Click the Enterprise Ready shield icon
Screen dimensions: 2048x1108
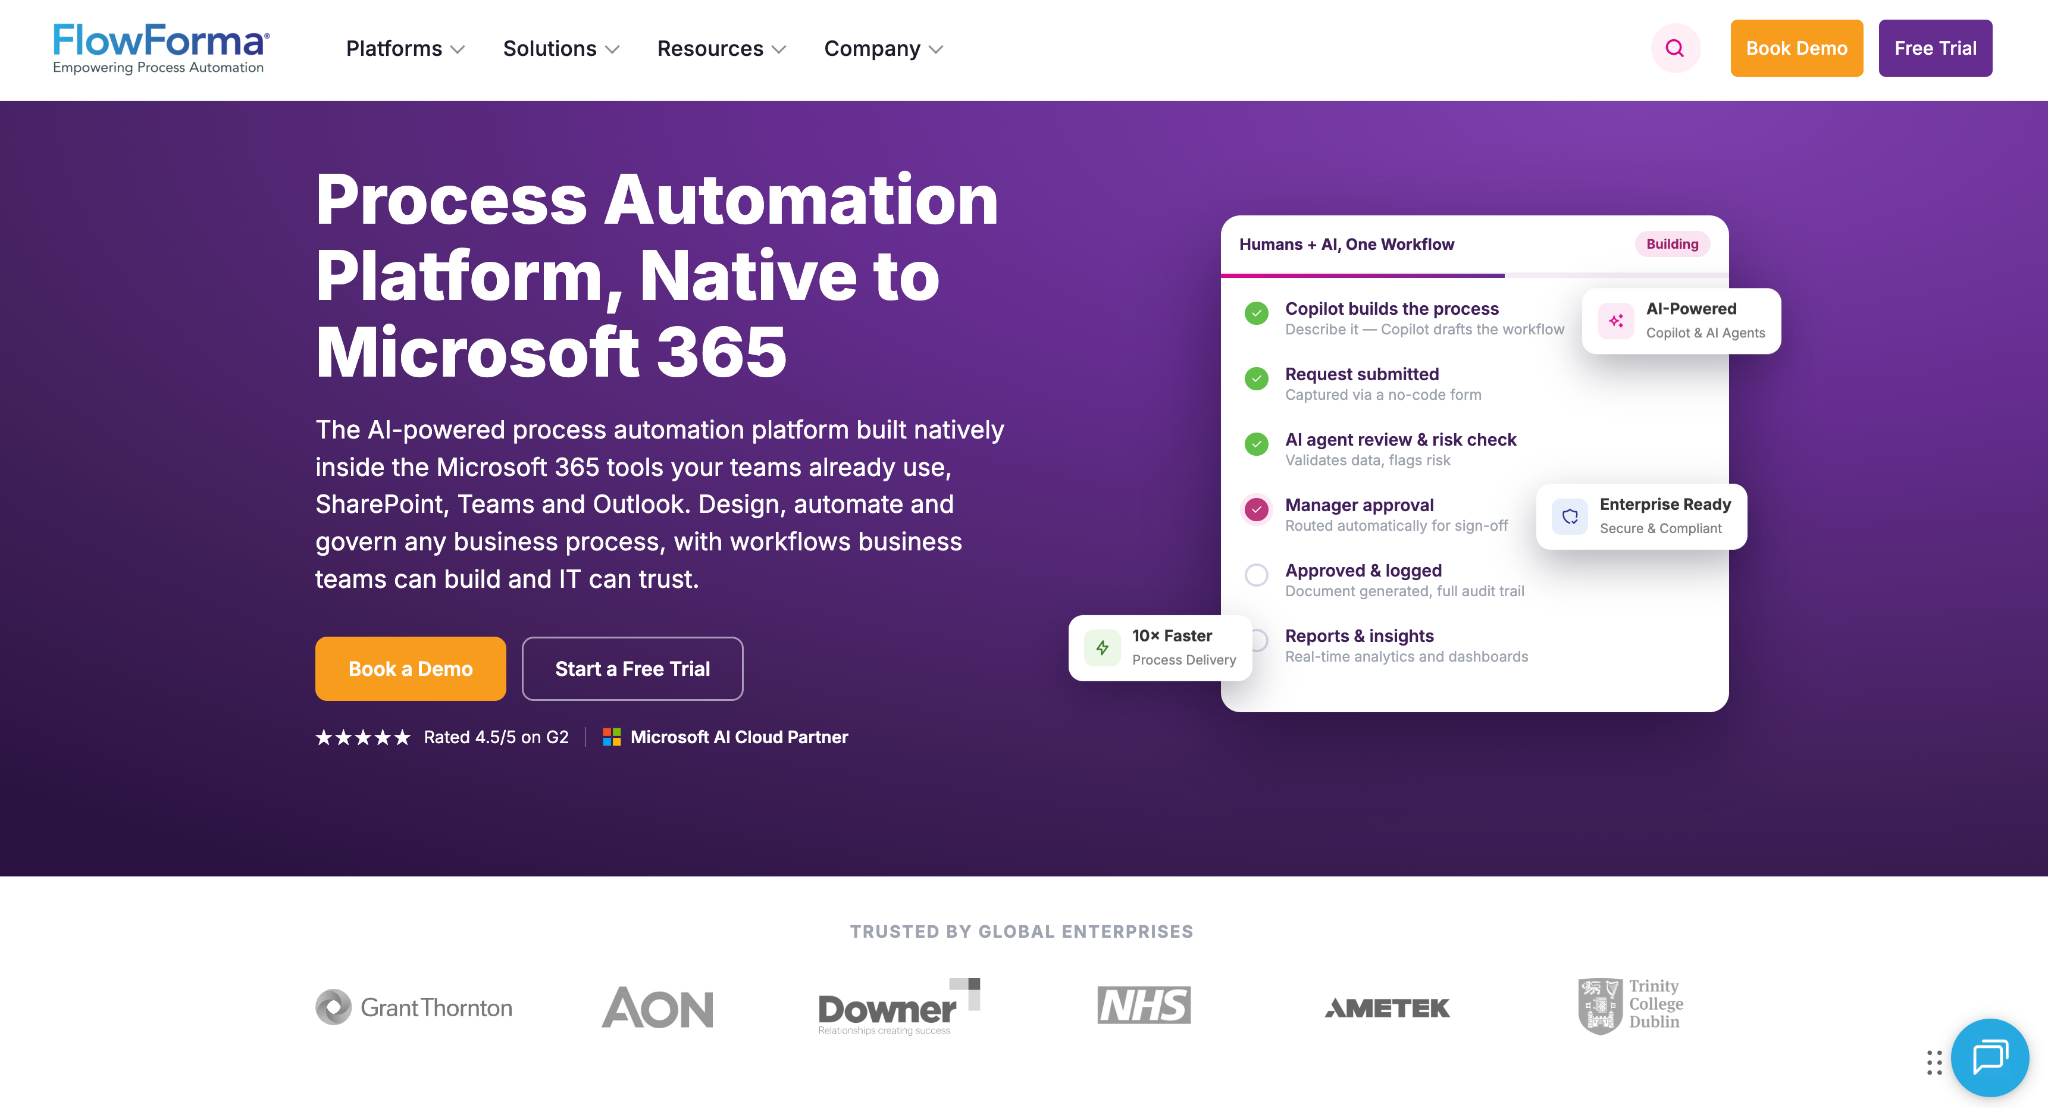(x=1570, y=516)
